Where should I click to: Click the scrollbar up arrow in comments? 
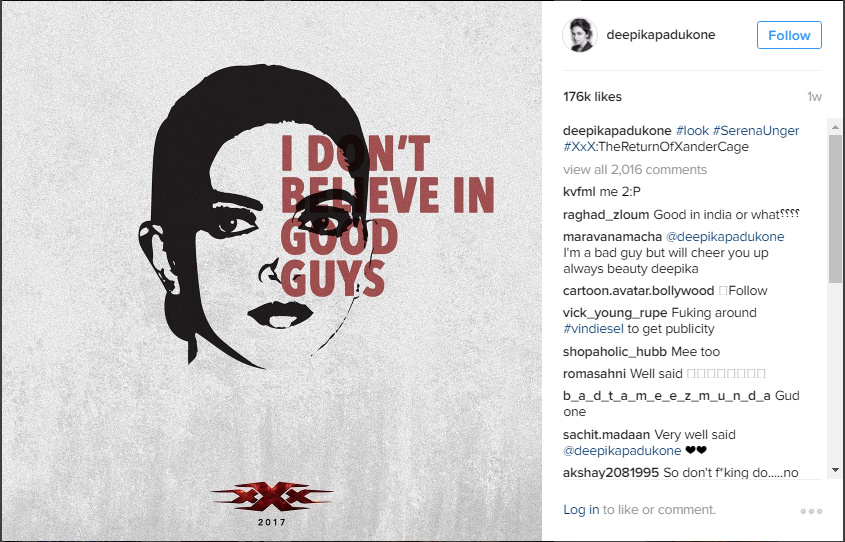tap(835, 128)
